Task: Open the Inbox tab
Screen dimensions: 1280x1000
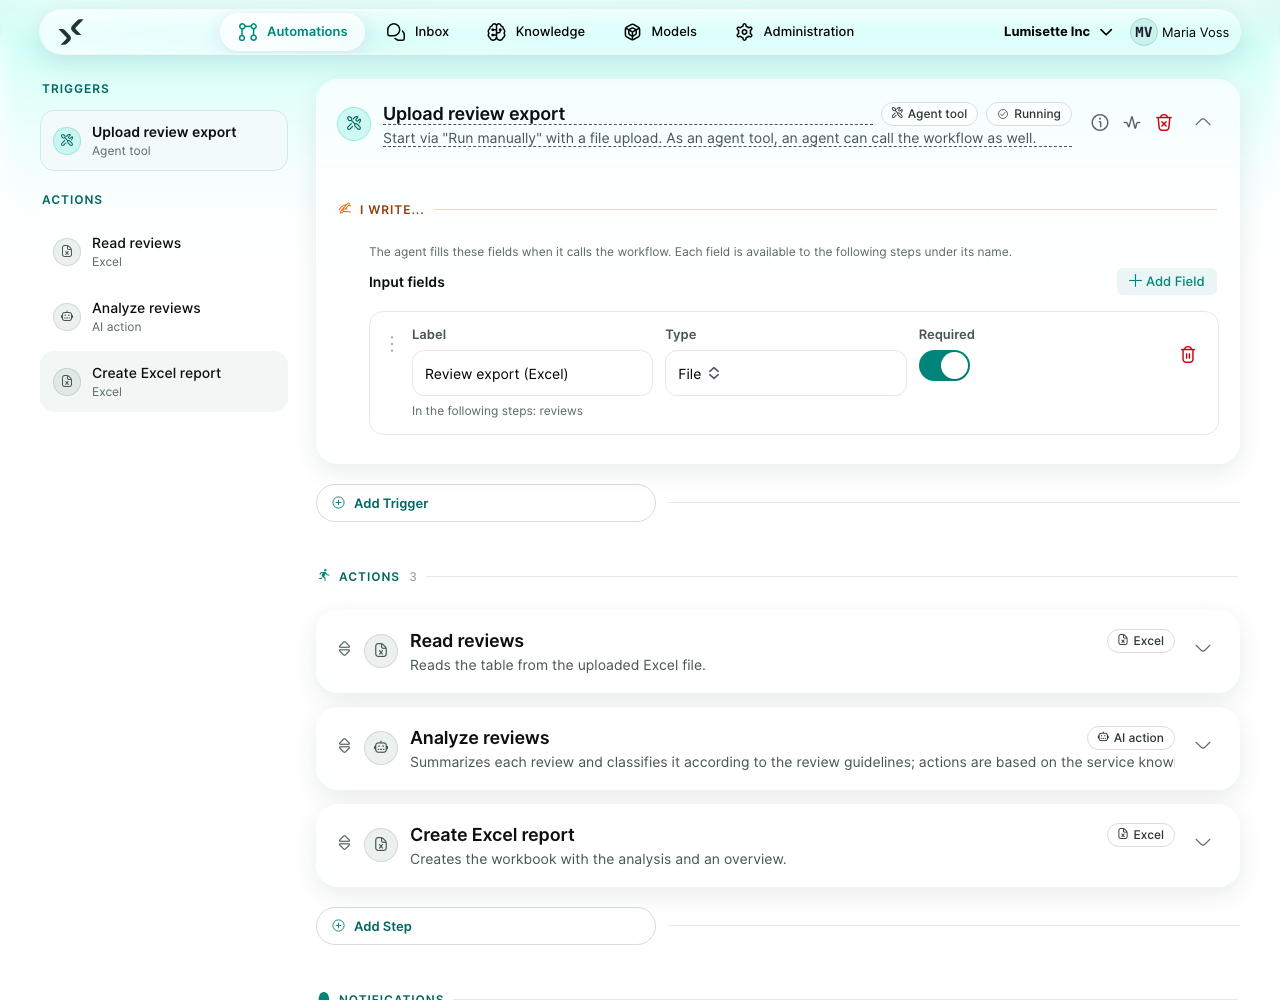Action: click(x=418, y=32)
